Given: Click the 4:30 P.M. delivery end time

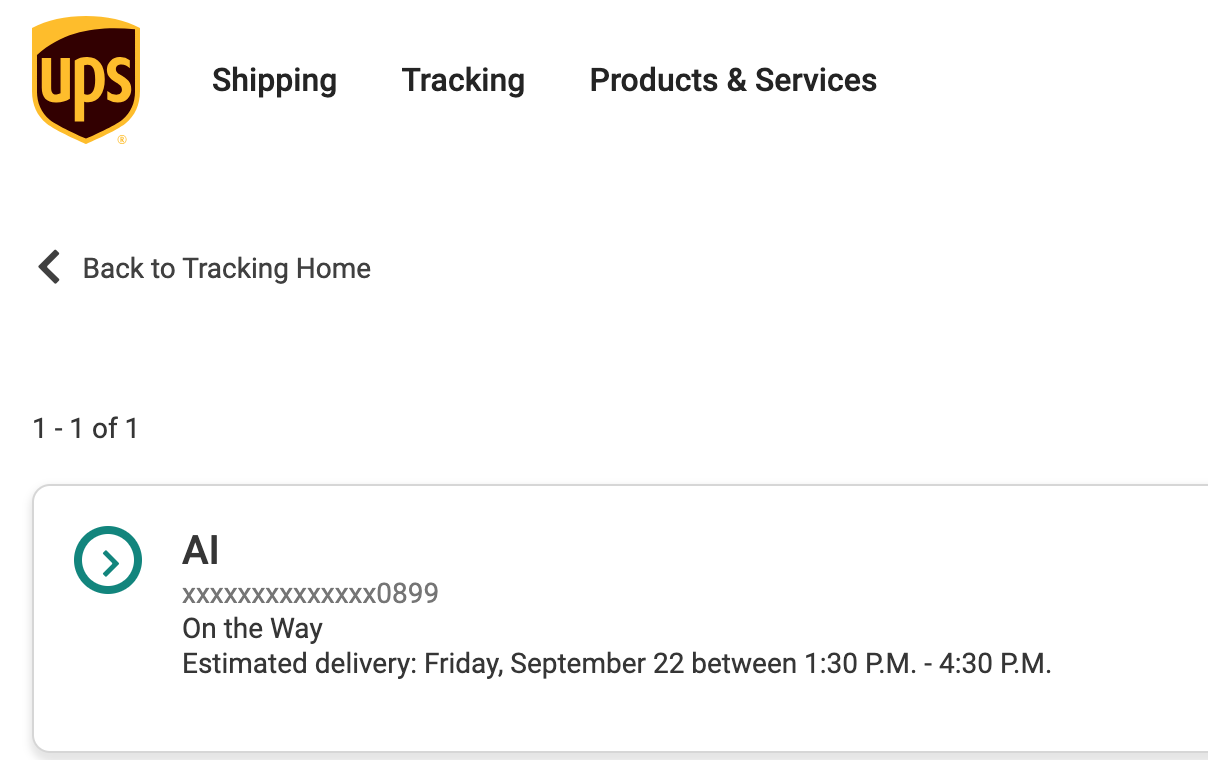Looking at the screenshot, I should 995,664.
